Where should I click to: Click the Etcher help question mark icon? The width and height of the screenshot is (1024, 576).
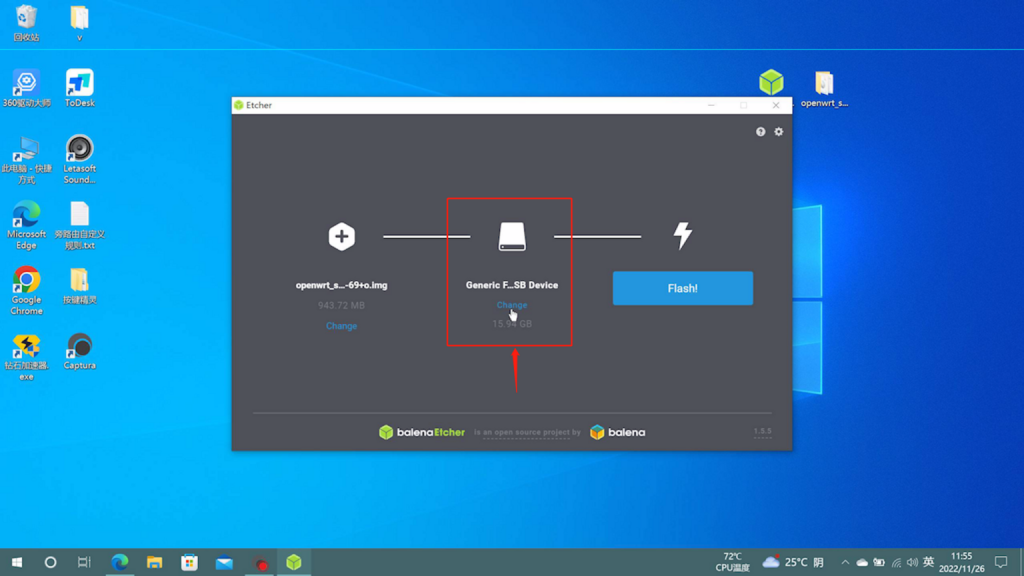point(760,132)
